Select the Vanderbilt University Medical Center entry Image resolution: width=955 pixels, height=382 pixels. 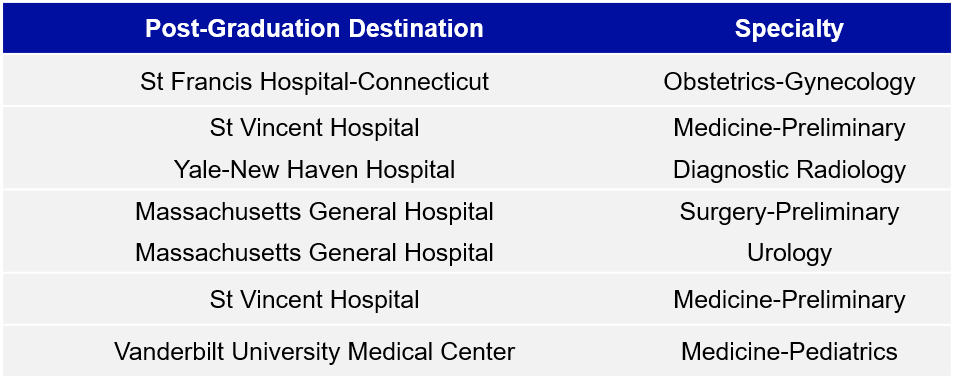click(x=314, y=352)
